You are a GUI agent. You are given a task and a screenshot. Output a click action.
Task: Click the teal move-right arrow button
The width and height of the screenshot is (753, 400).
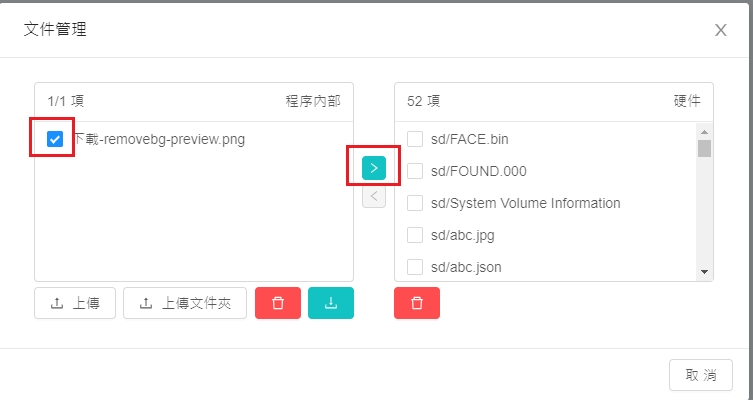(373, 167)
